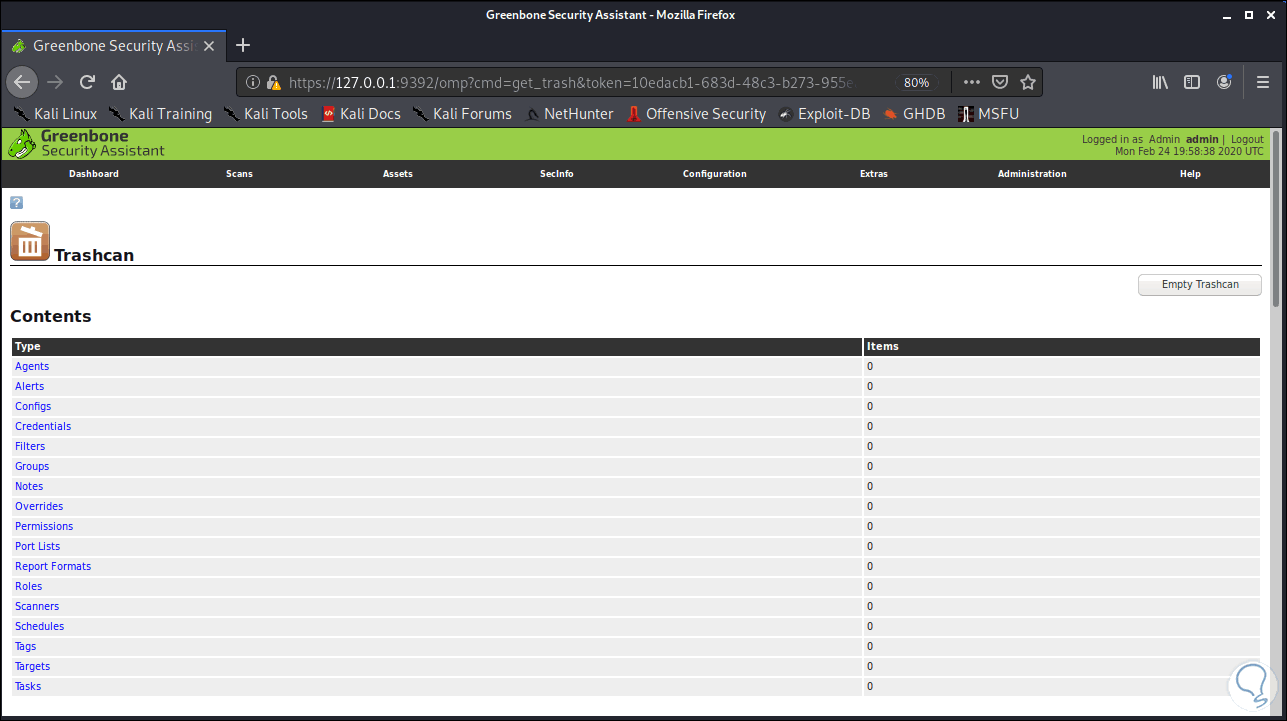Image resolution: width=1287 pixels, height=721 pixels.
Task: Show site information icon in address bar
Action: [253, 82]
